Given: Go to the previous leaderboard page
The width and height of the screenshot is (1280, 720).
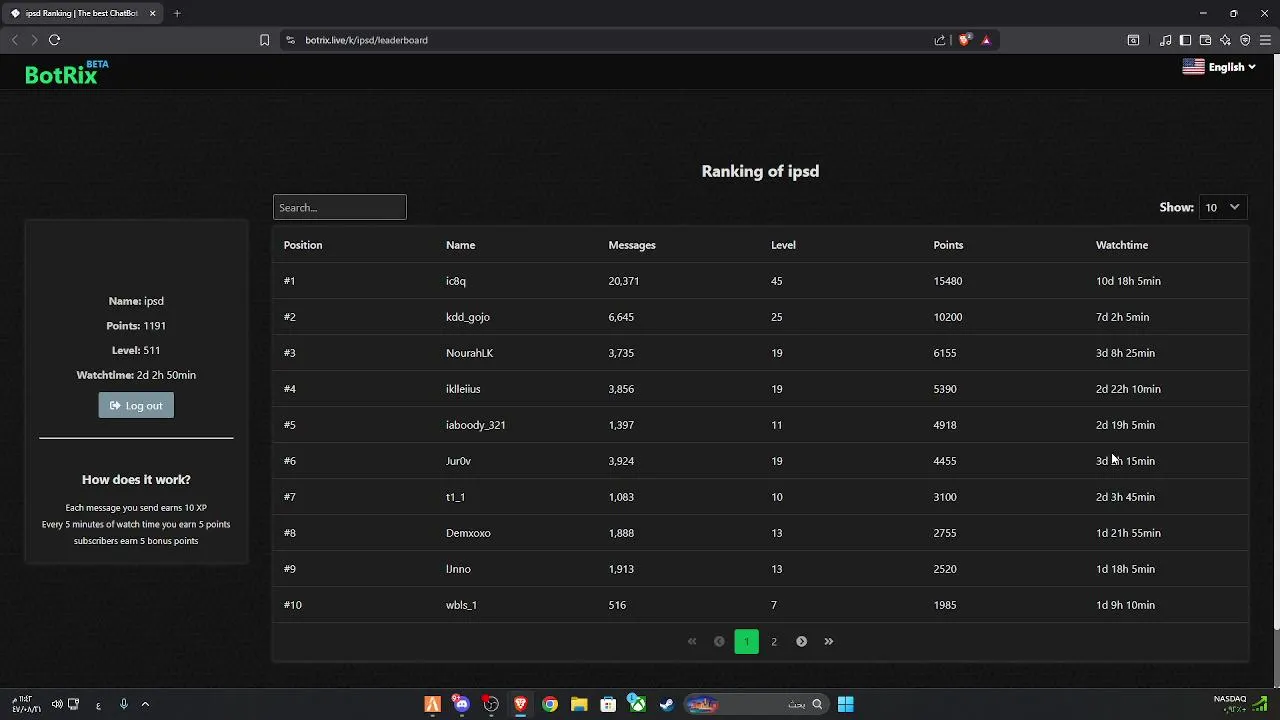Looking at the screenshot, I should (x=719, y=642).
